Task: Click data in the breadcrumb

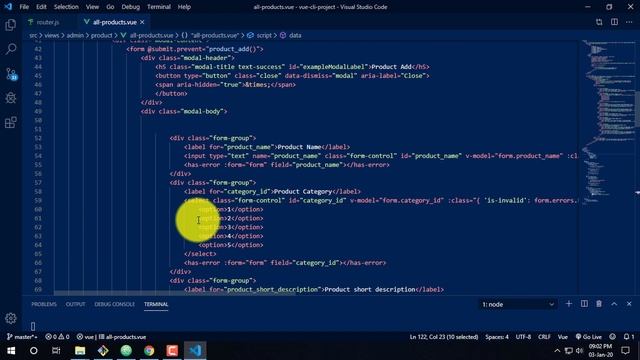Action: [x=295, y=36]
